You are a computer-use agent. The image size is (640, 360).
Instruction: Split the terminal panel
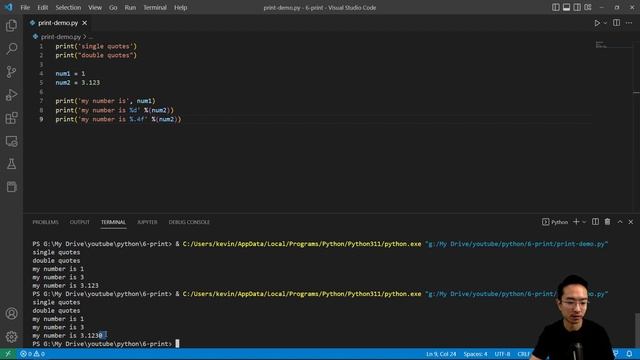(596, 222)
